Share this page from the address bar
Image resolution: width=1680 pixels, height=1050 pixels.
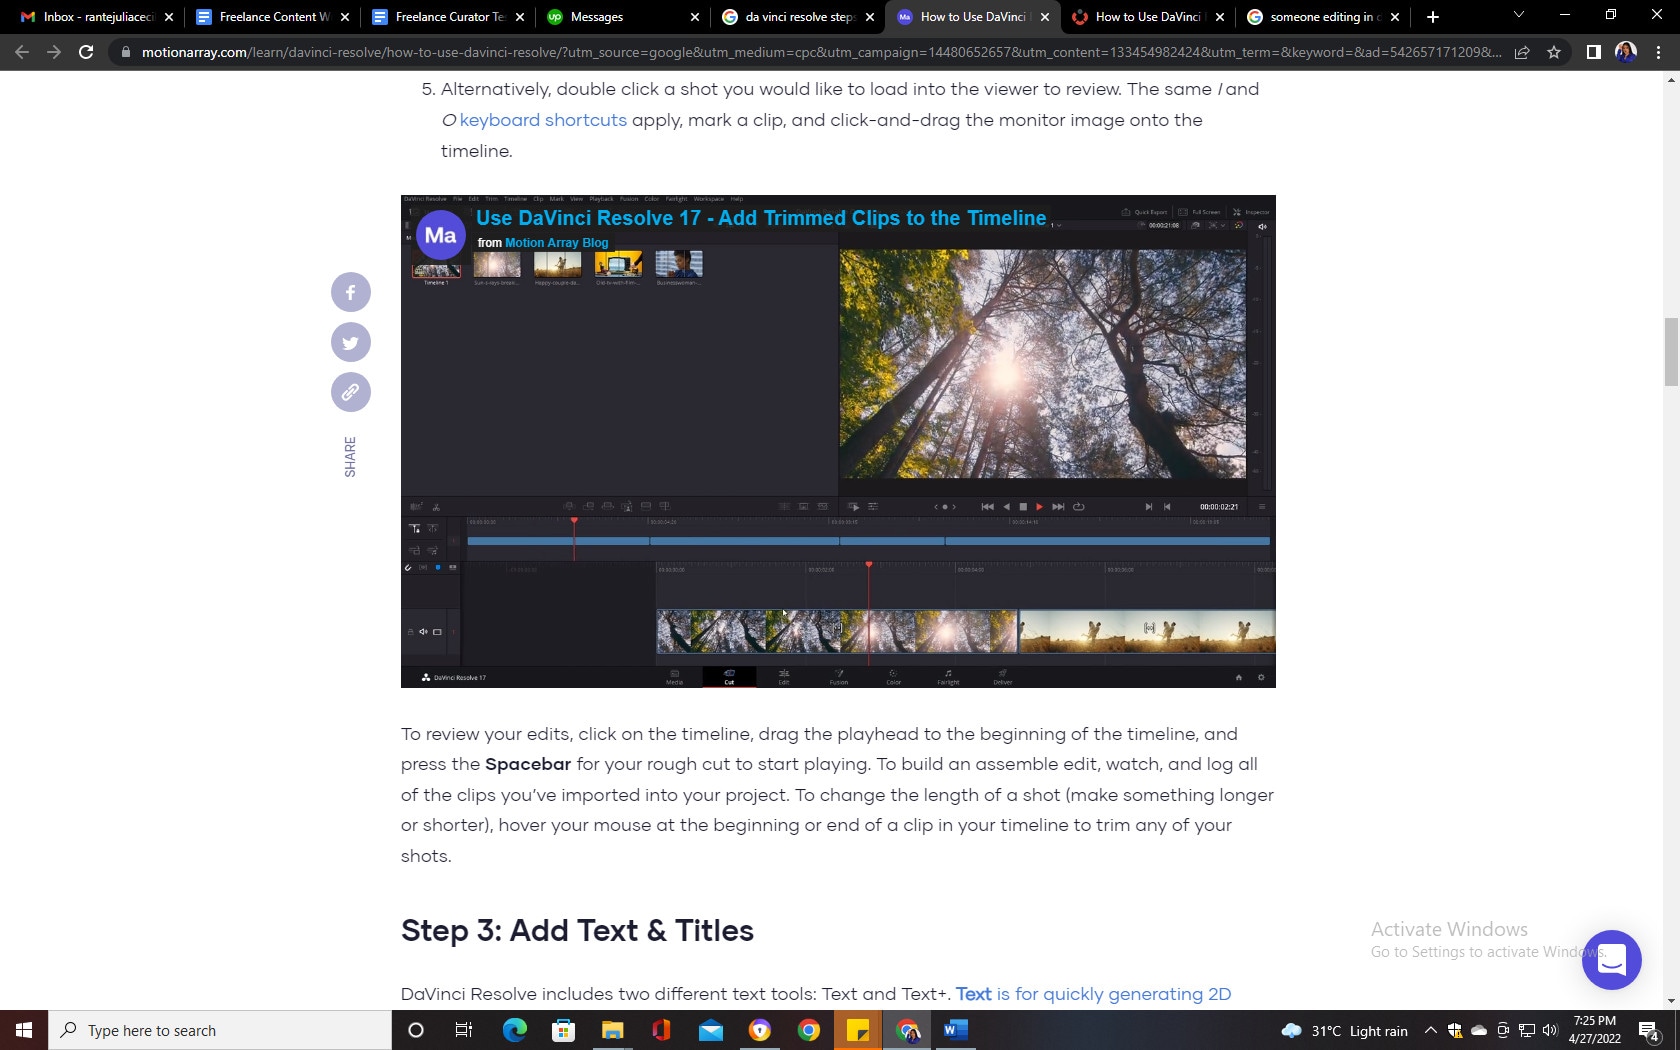1522,52
